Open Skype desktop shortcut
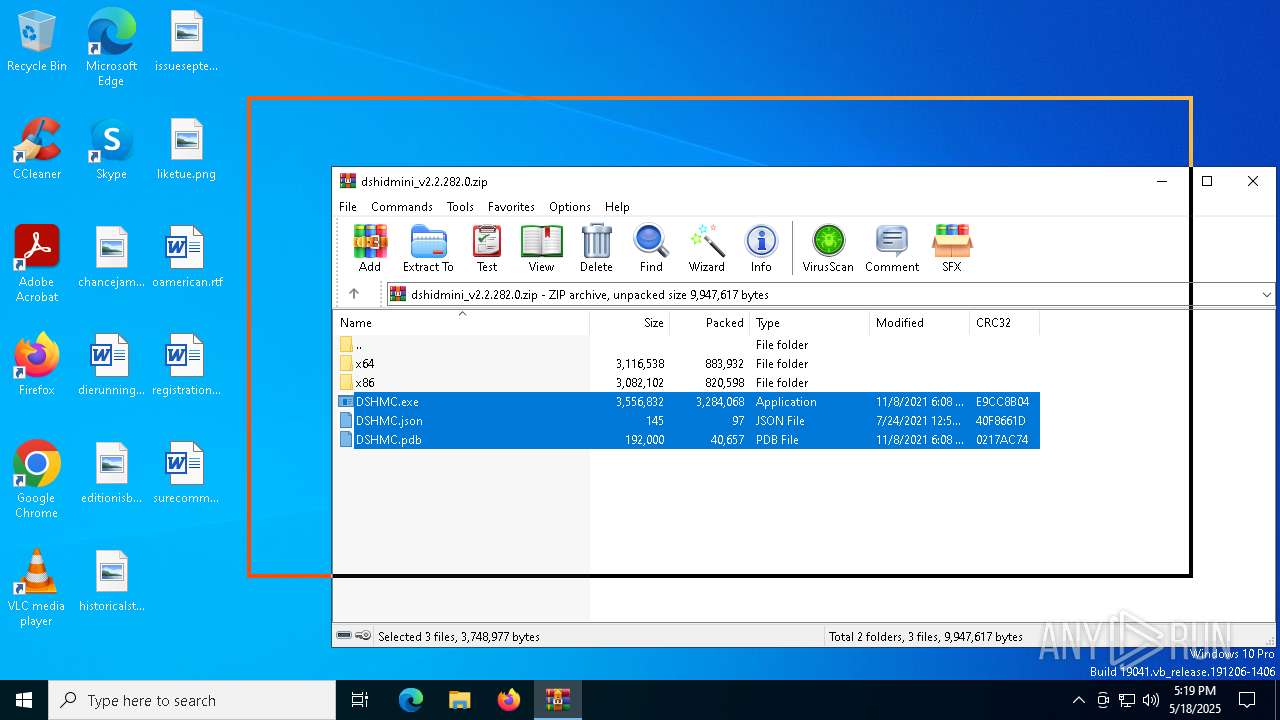The height and width of the screenshot is (720, 1280). pos(111,149)
